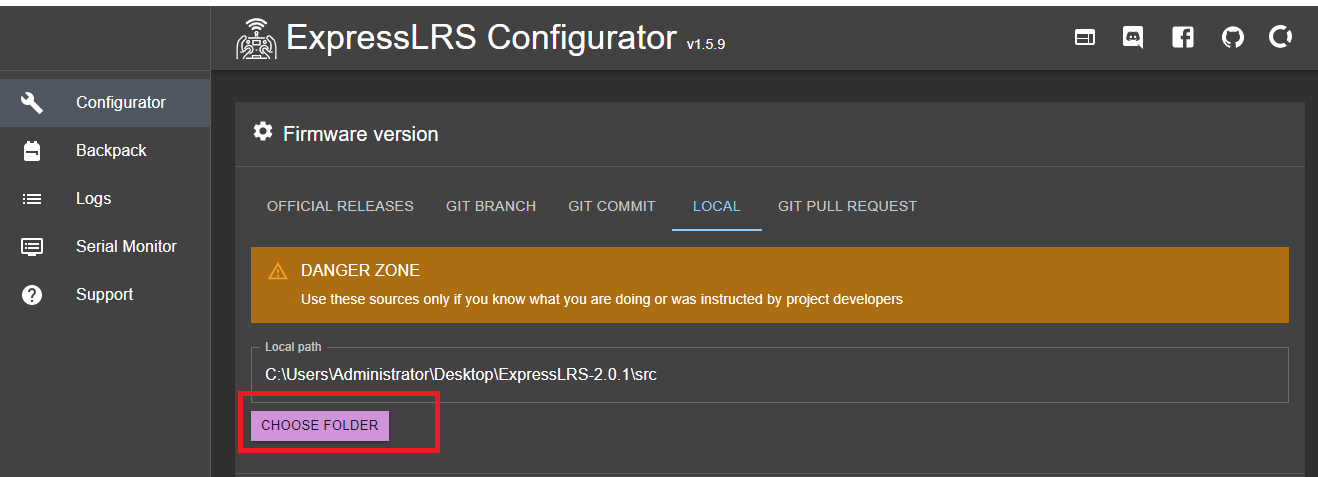Screen dimensions: 1318x477
Task: Click the wrench icon for Configurator
Action: pos(32,102)
